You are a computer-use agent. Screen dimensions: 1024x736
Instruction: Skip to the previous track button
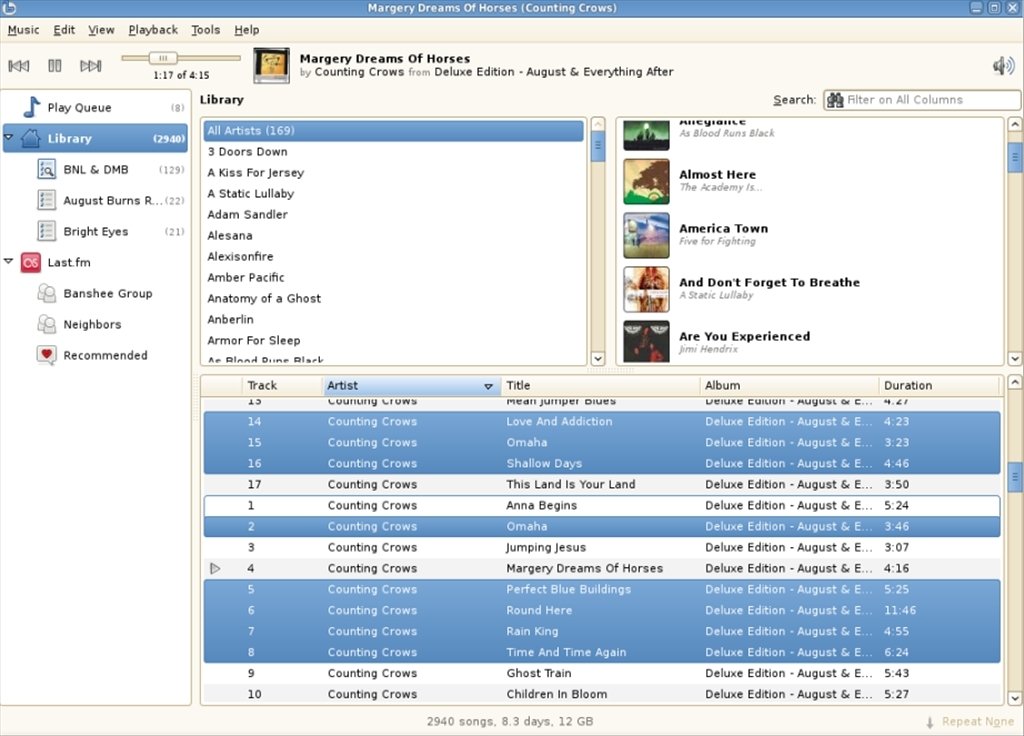coord(19,65)
